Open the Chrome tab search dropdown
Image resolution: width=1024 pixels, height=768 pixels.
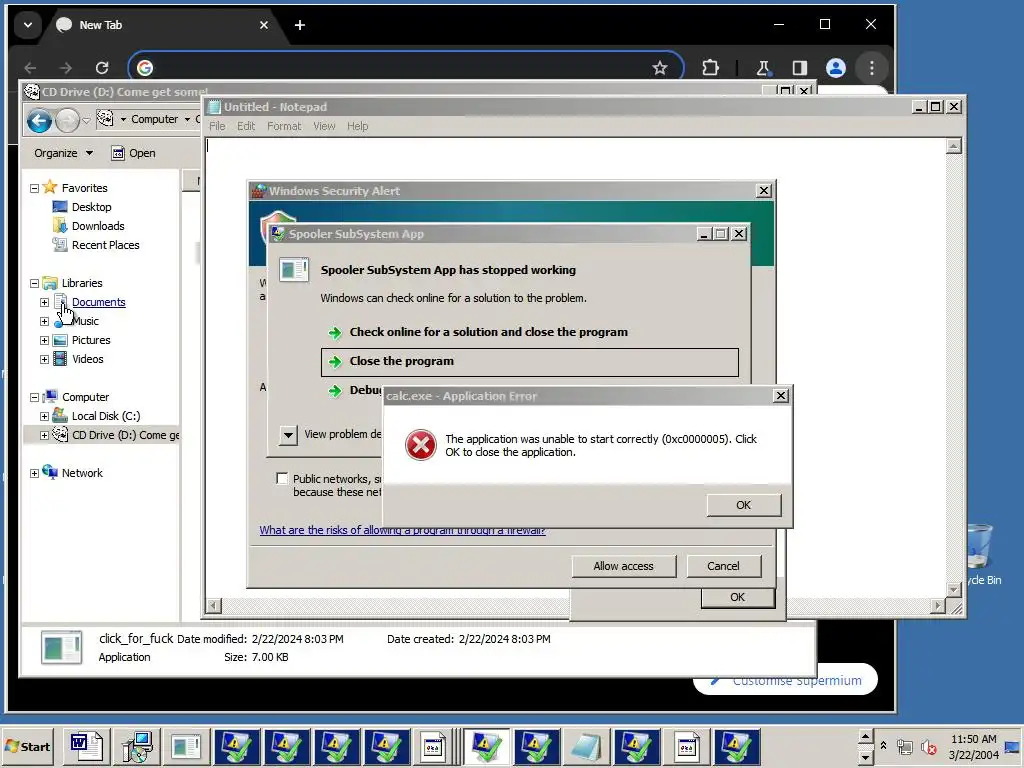coord(27,25)
